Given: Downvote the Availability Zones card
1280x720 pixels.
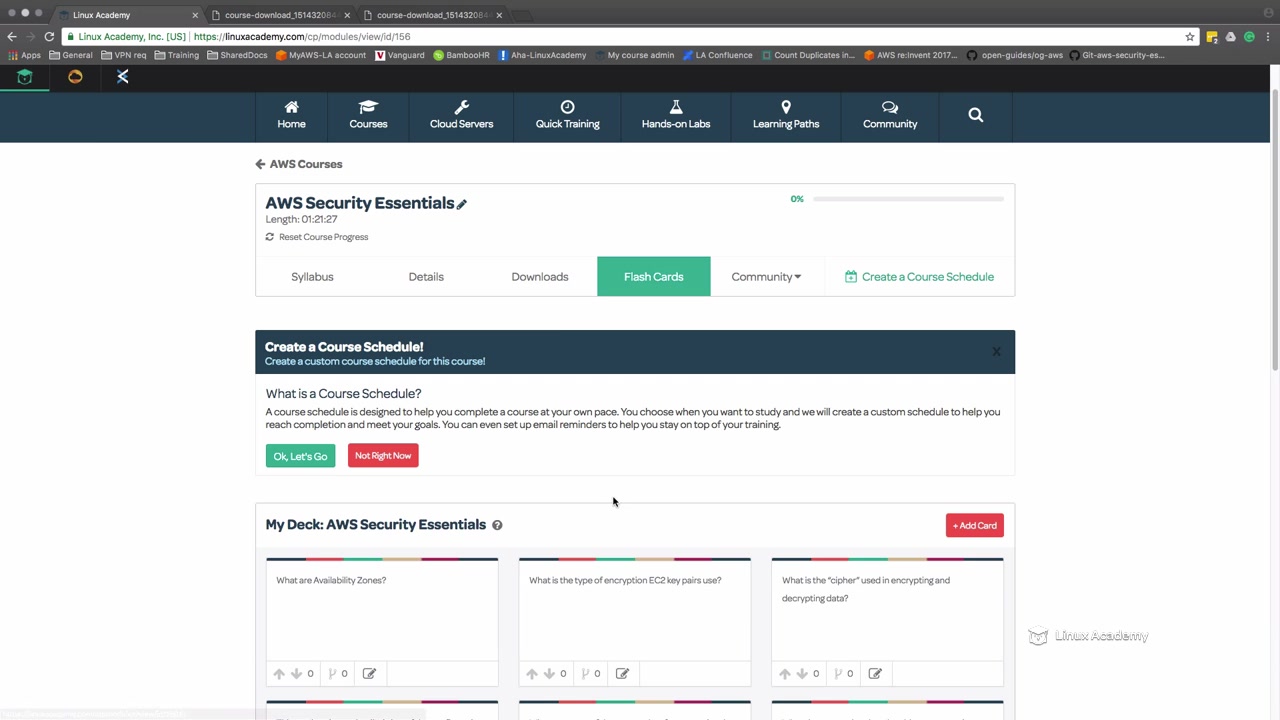Looking at the screenshot, I should pos(296,673).
